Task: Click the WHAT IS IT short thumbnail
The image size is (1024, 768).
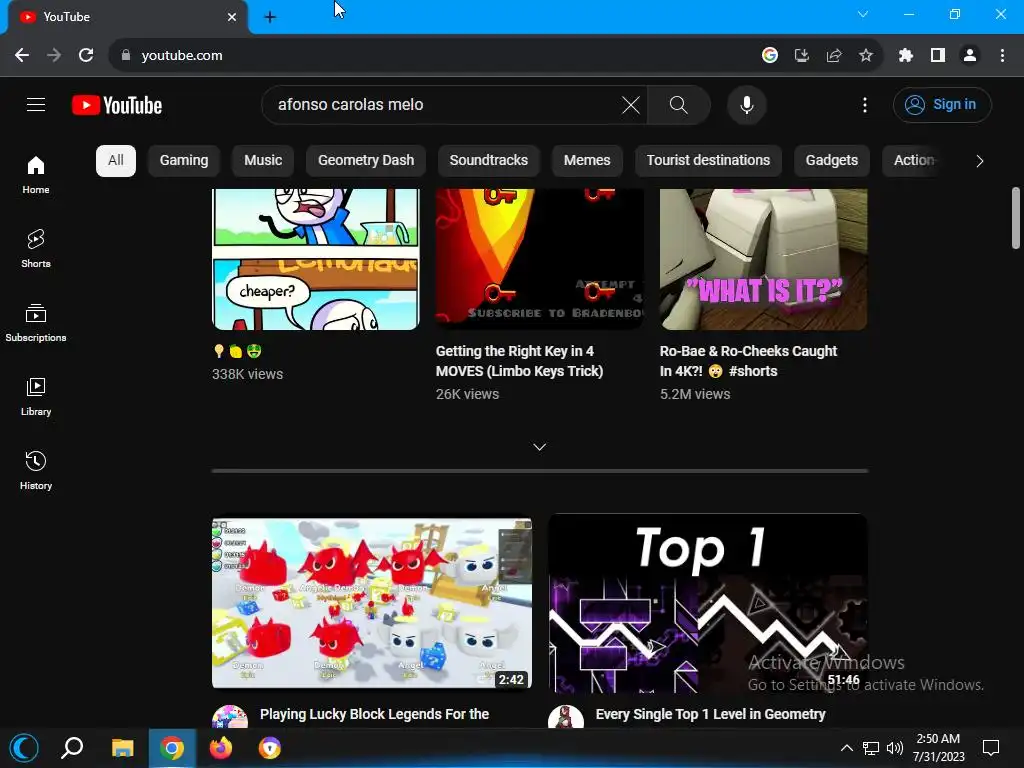Action: pyautogui.click(x=763, y=259)
